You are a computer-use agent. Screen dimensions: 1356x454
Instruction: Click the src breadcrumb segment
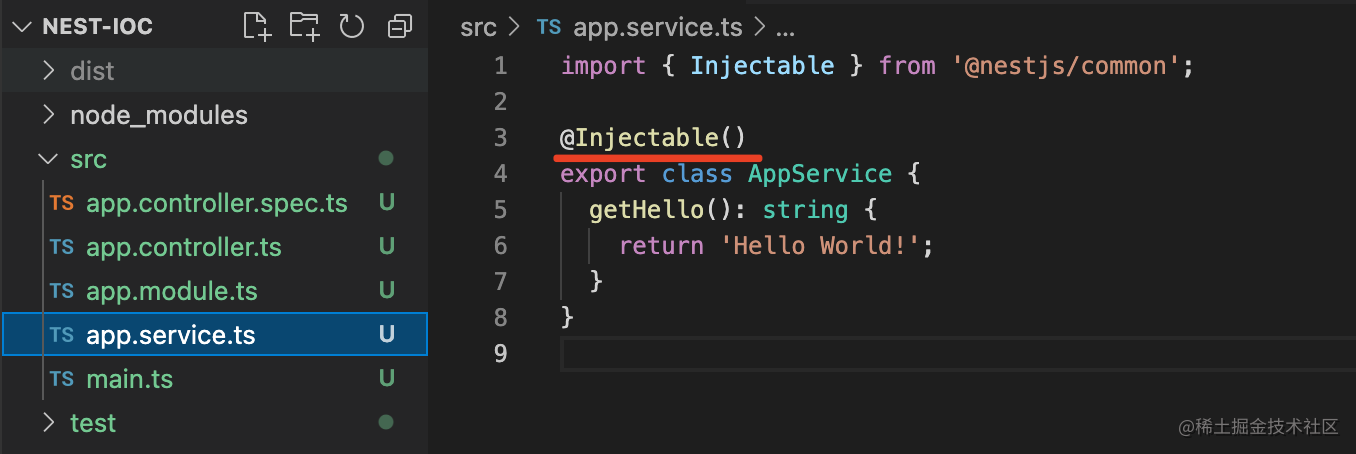(478, 27)
